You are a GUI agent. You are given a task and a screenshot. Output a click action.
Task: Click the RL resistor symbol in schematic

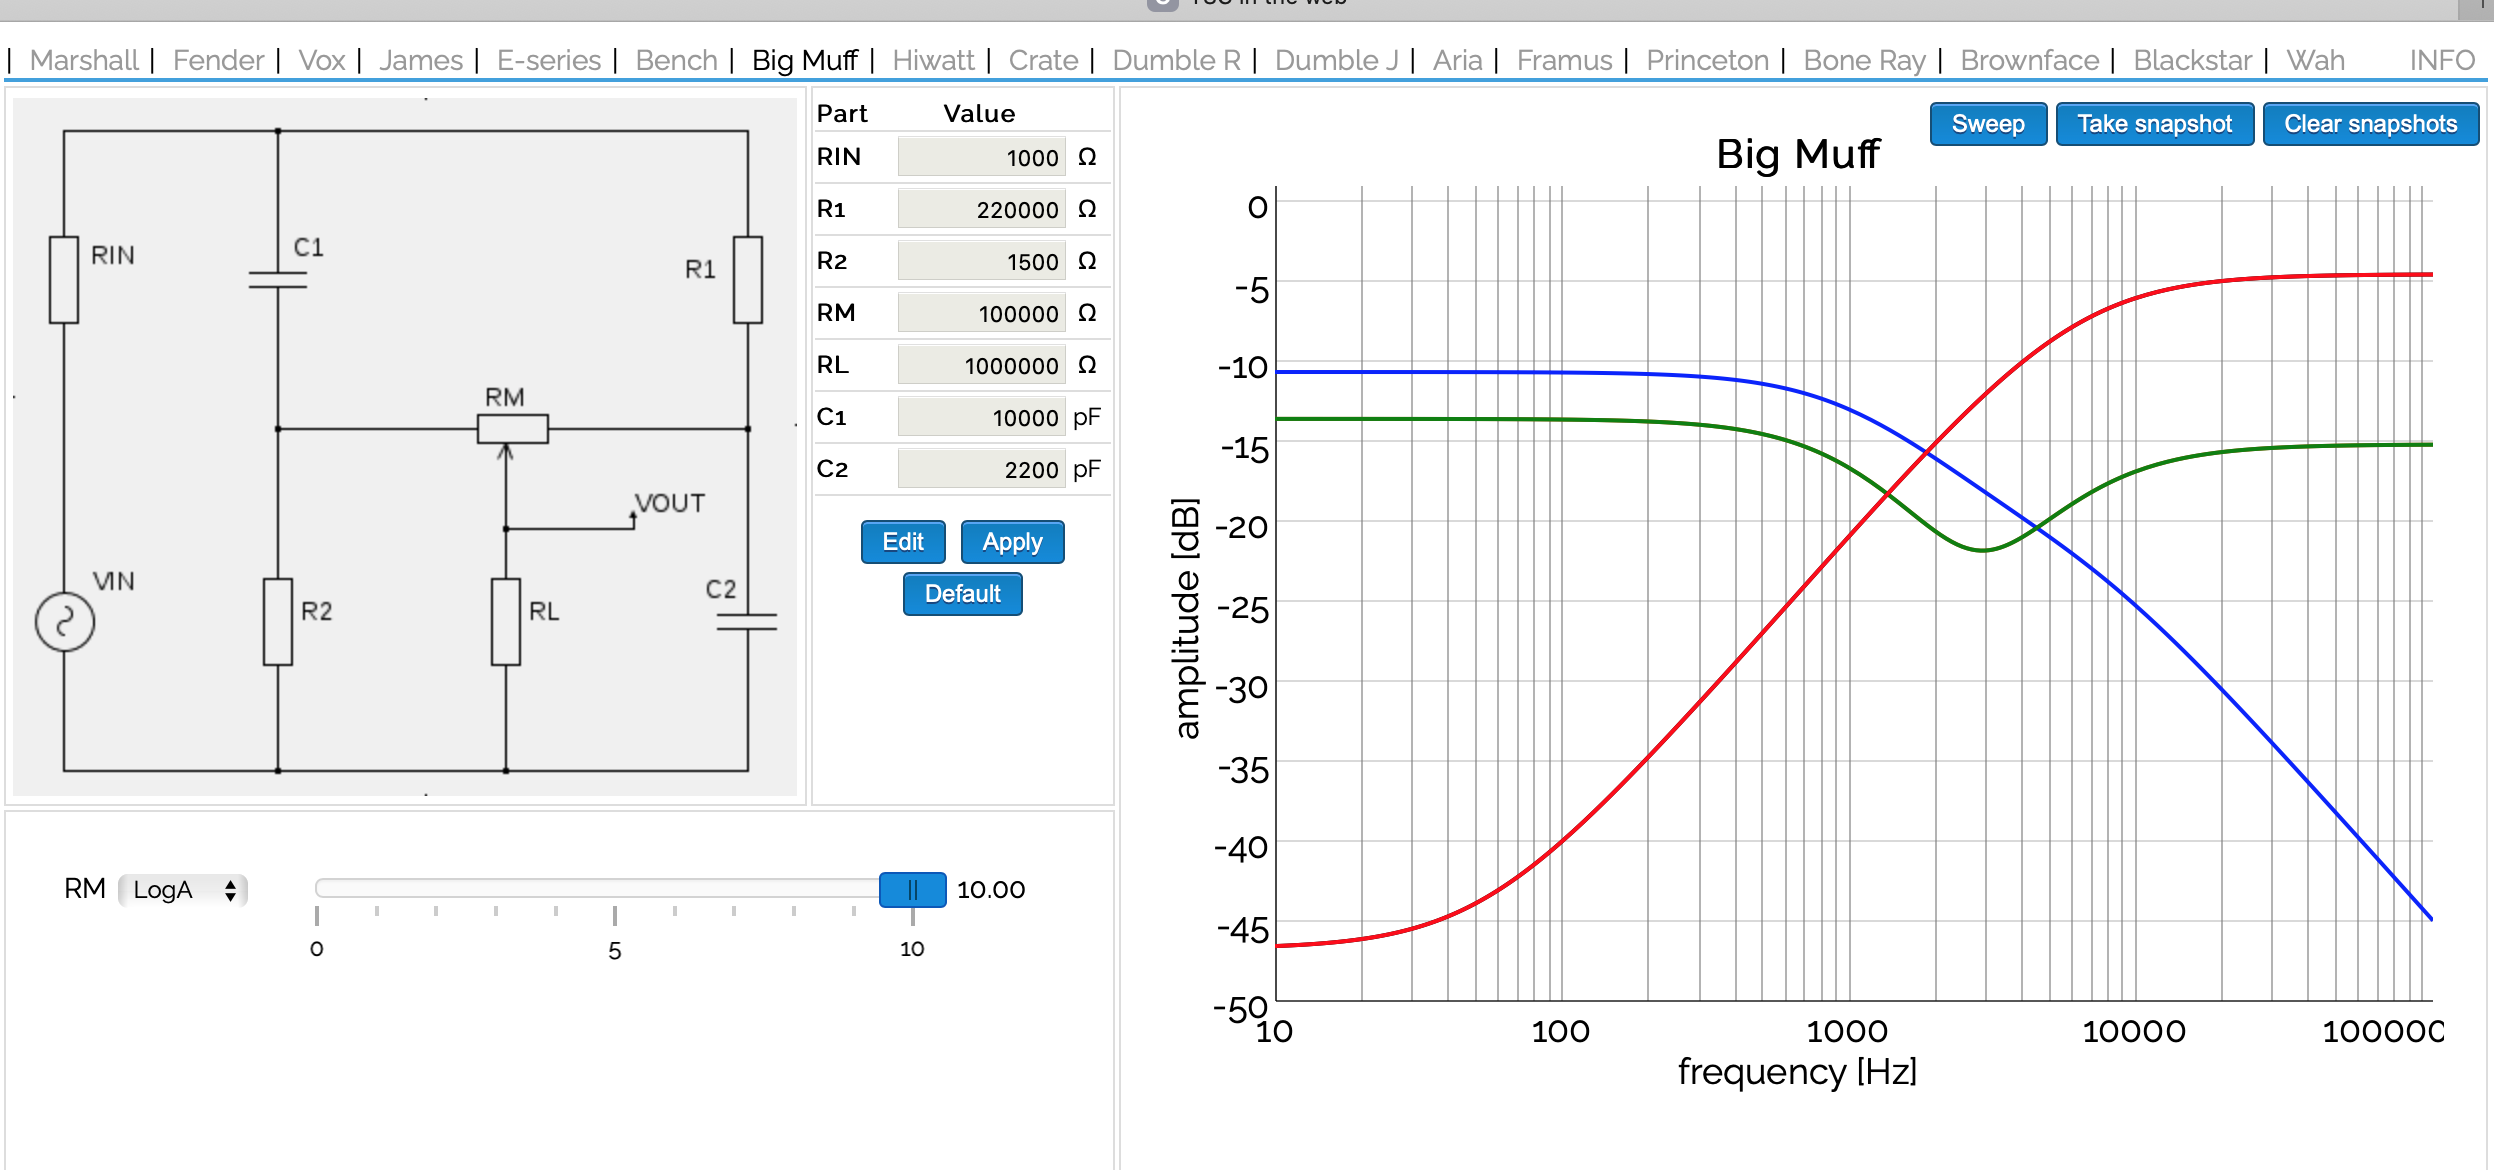[x=506, y=622]
